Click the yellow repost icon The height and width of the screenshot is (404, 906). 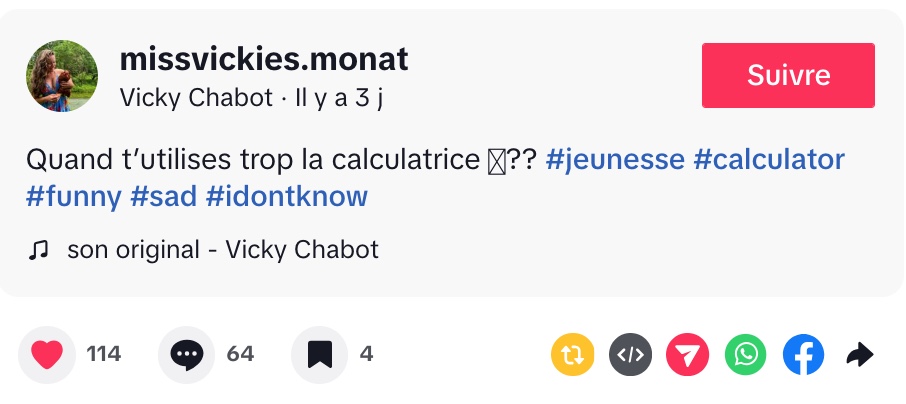[573, 354]
